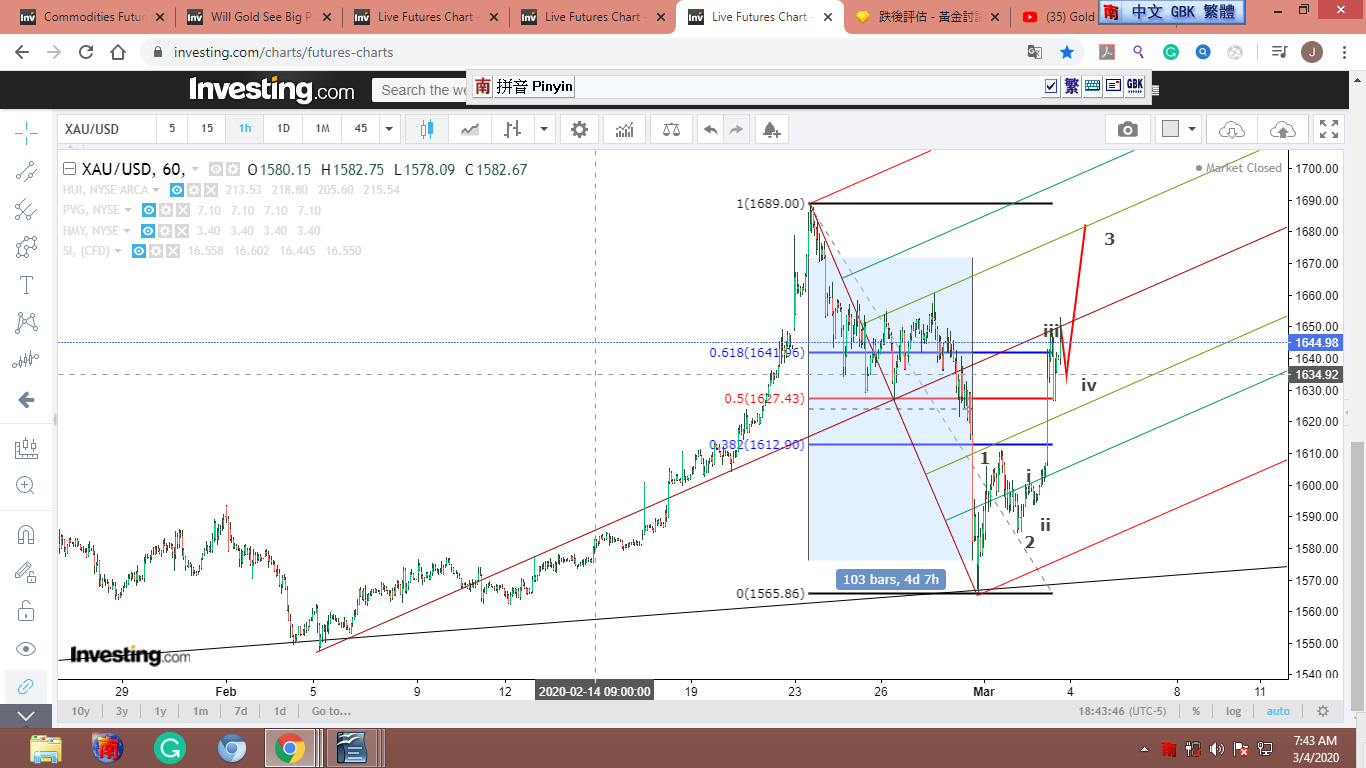Expand the time interval dropdown arrow
Screen dimensions: 1366x768
click(388, 129)
